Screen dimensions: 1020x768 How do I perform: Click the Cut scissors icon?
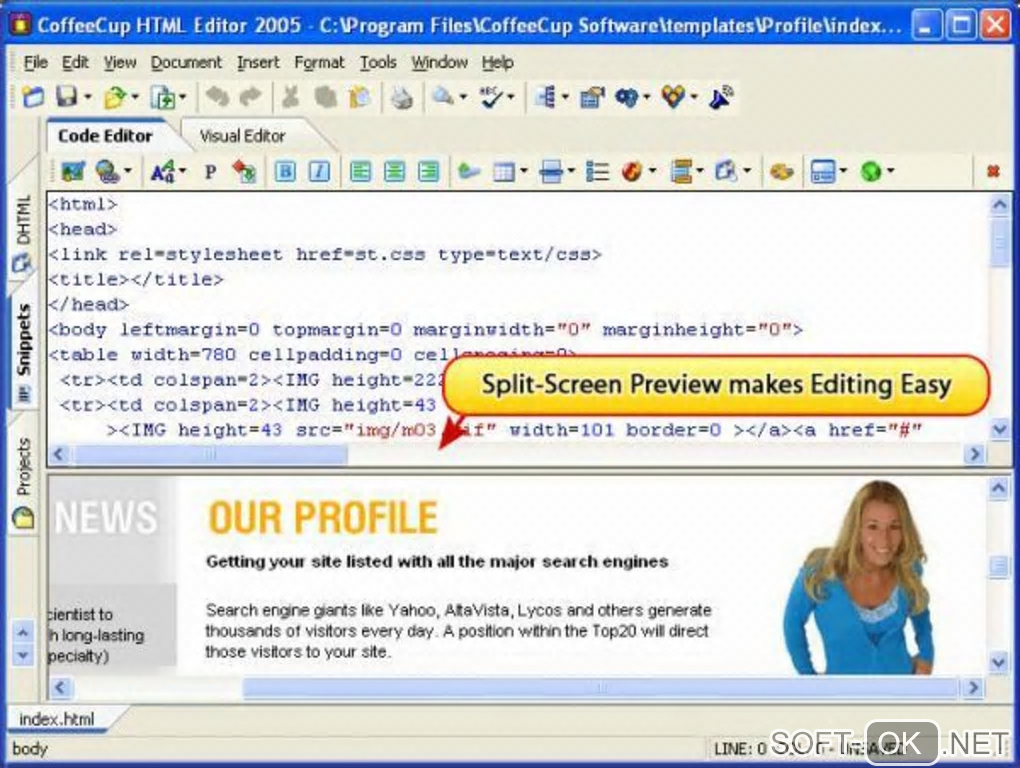pyautogui.click(x=290, y=98)
